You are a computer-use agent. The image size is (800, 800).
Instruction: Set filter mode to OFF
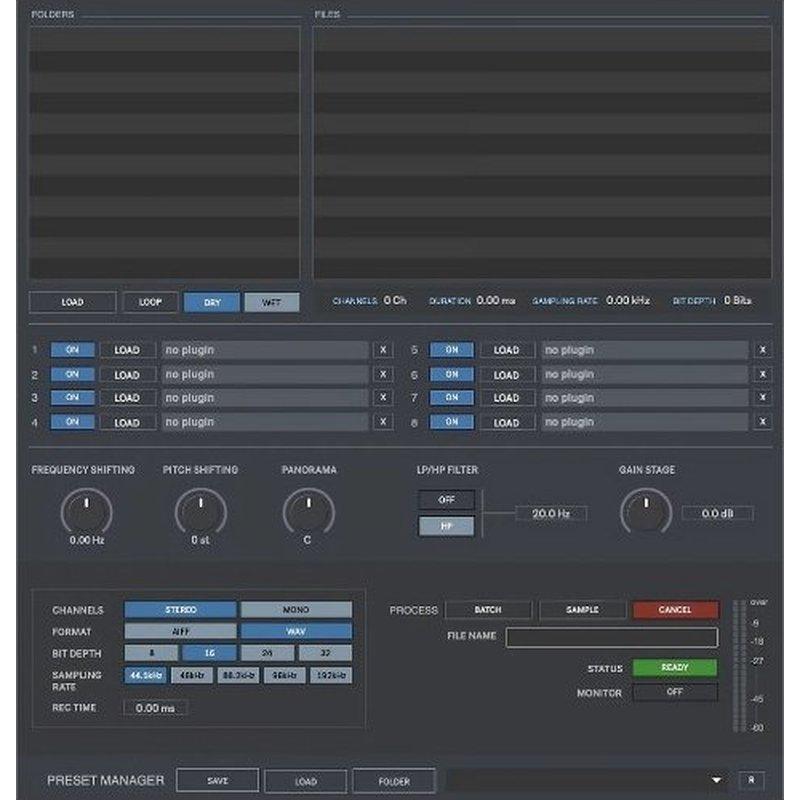[x=446, y=500]
